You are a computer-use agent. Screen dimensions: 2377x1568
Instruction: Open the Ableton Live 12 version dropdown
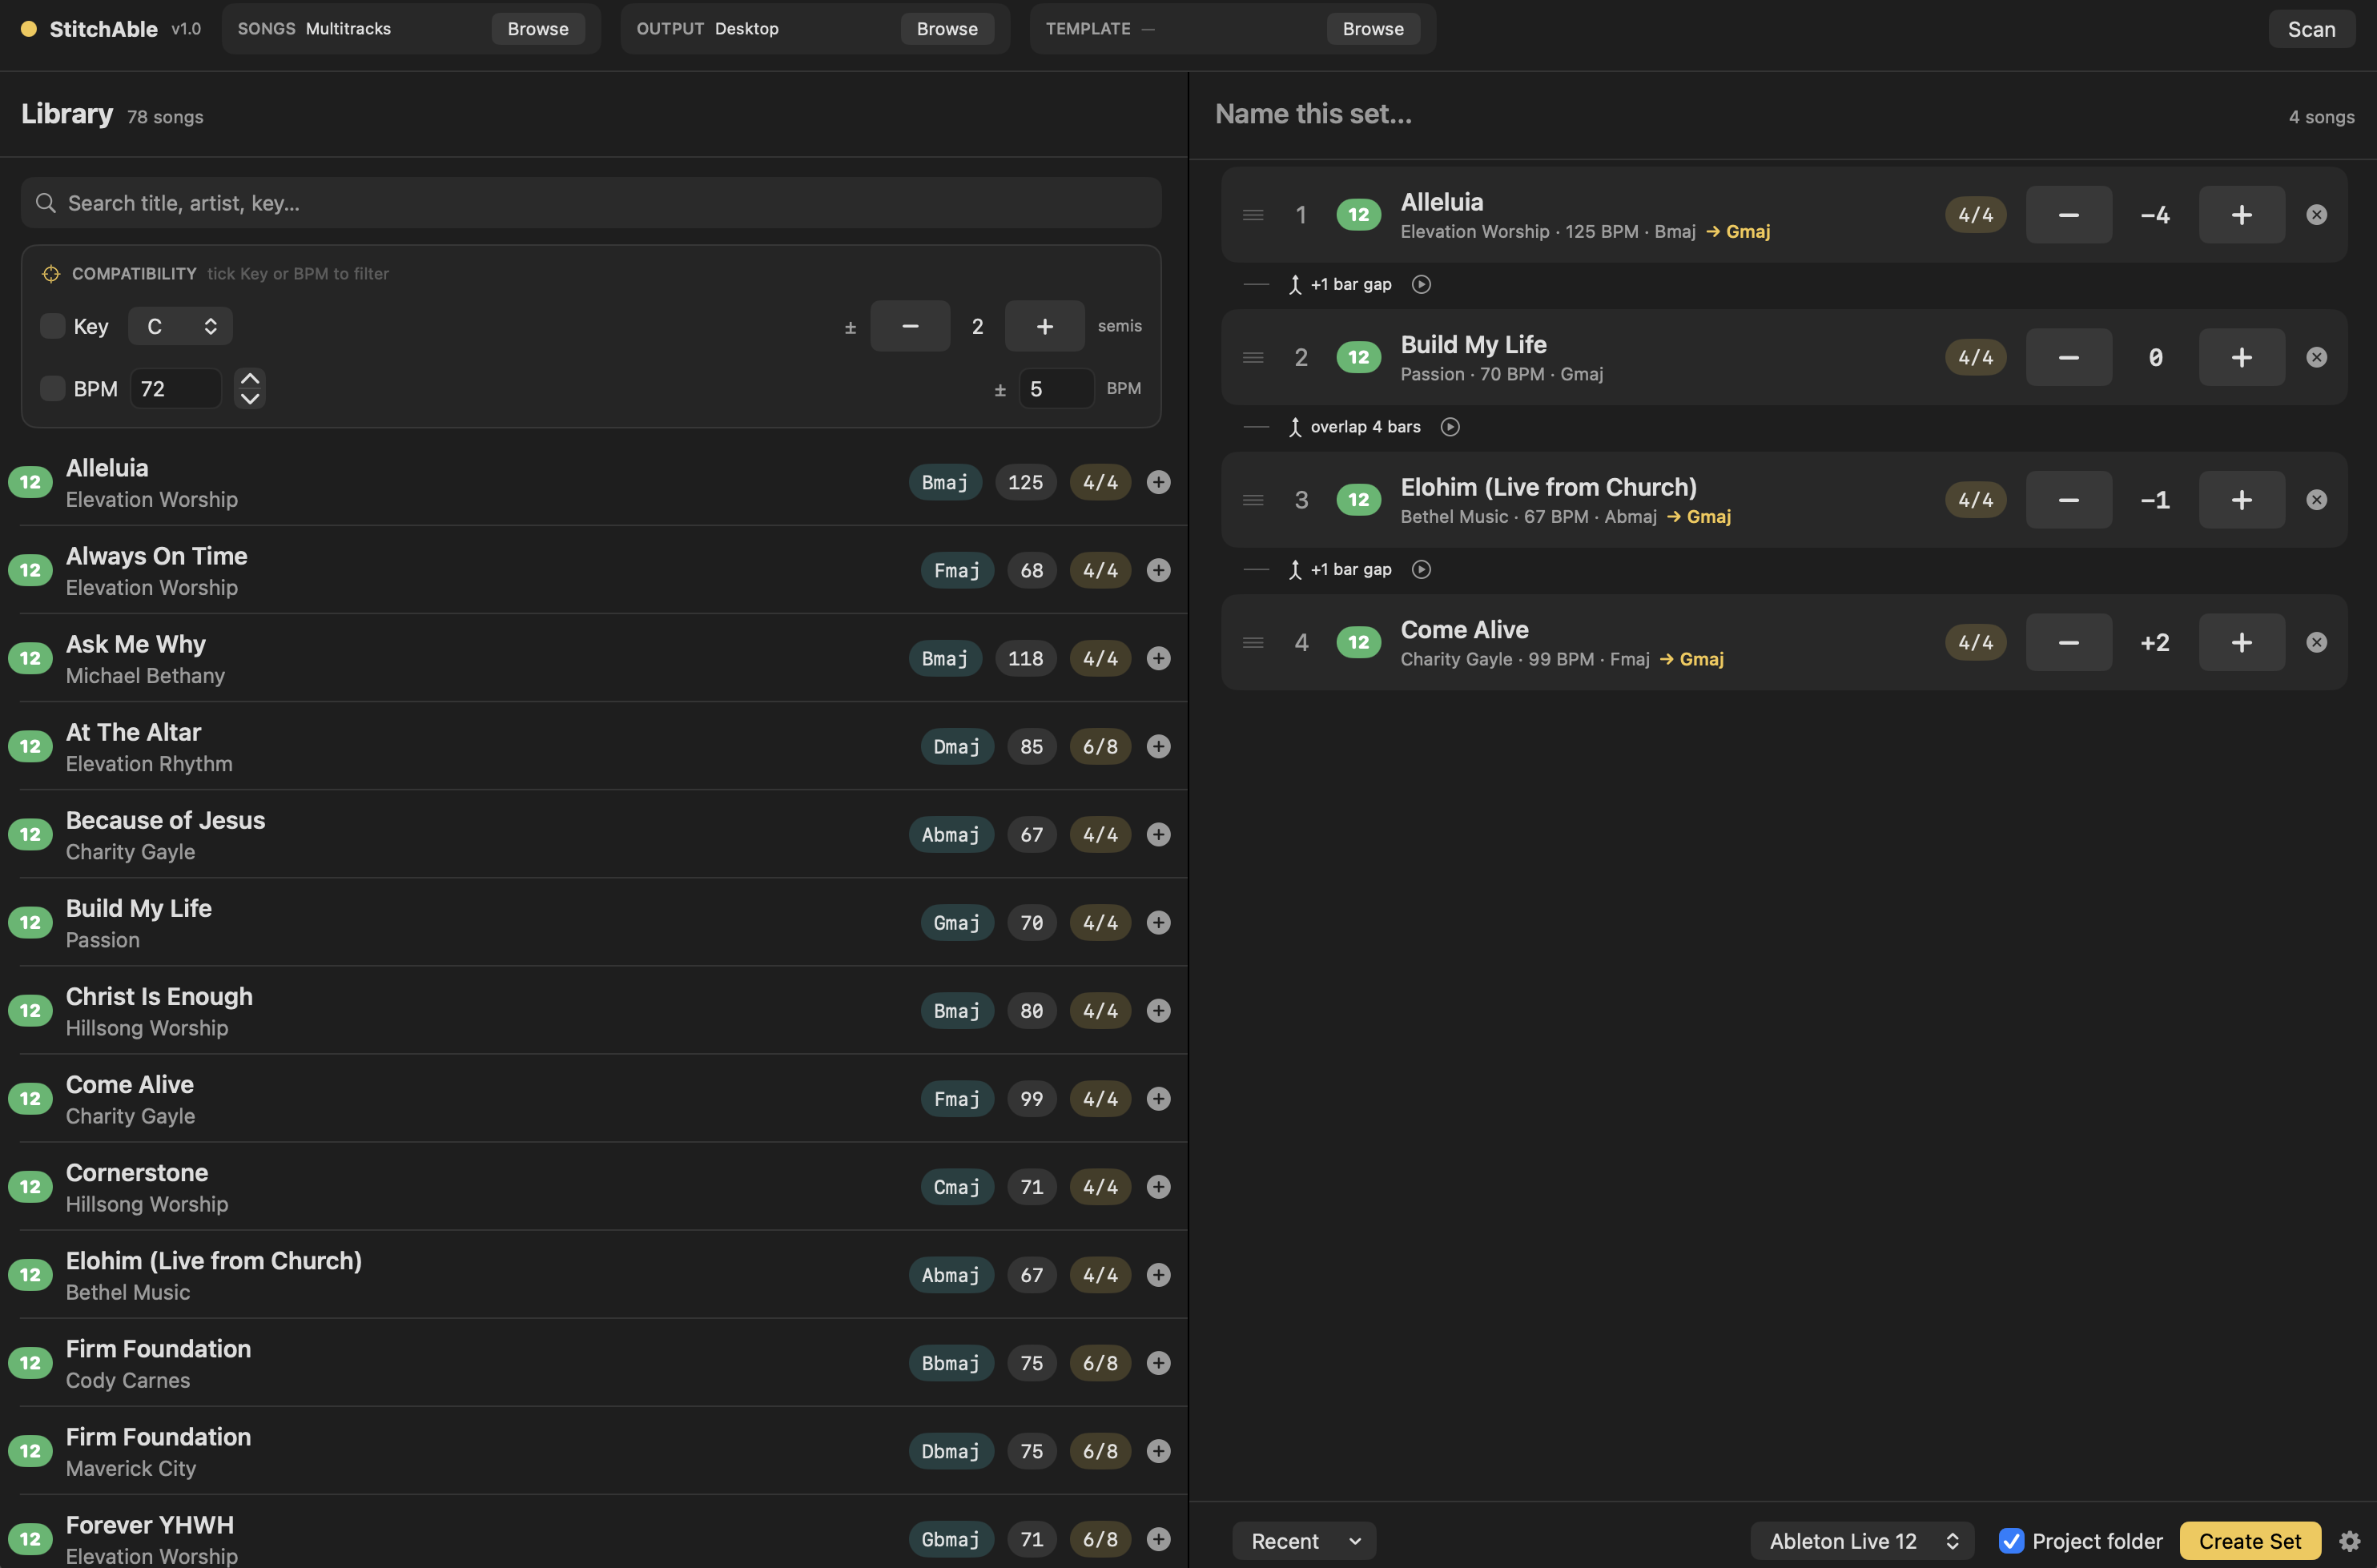point(1862,1541)
